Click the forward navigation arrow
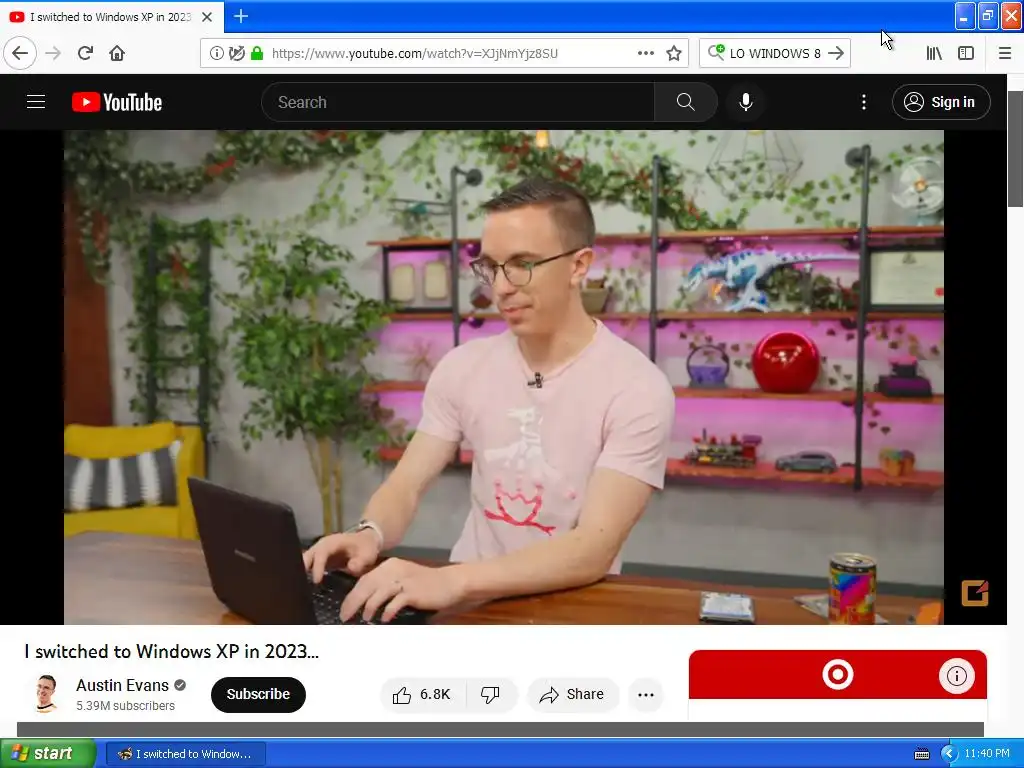 (53, 53)
